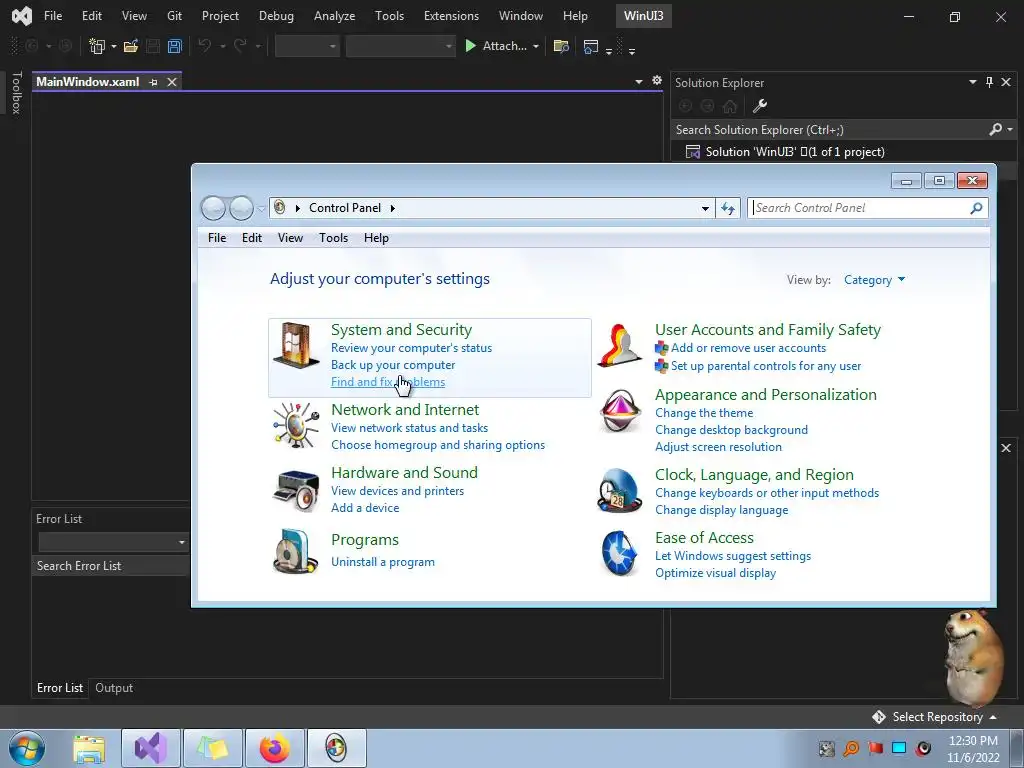Screen dimensions: 1024x768
Task: Open the Toolbox side tab
Action: tap(16, 93)
